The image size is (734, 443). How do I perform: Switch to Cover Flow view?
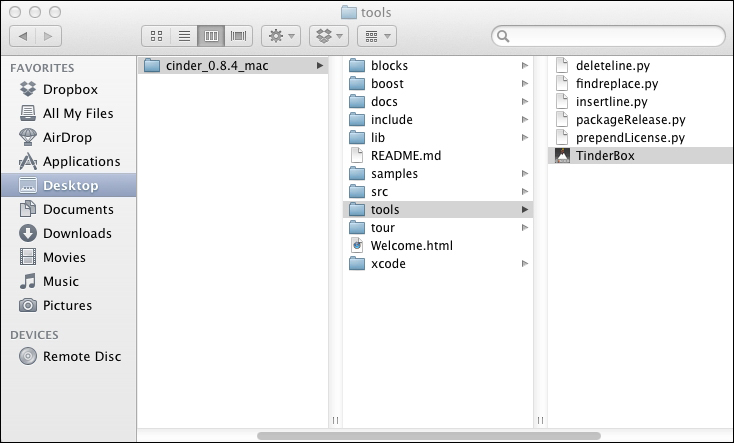point(239,36)
